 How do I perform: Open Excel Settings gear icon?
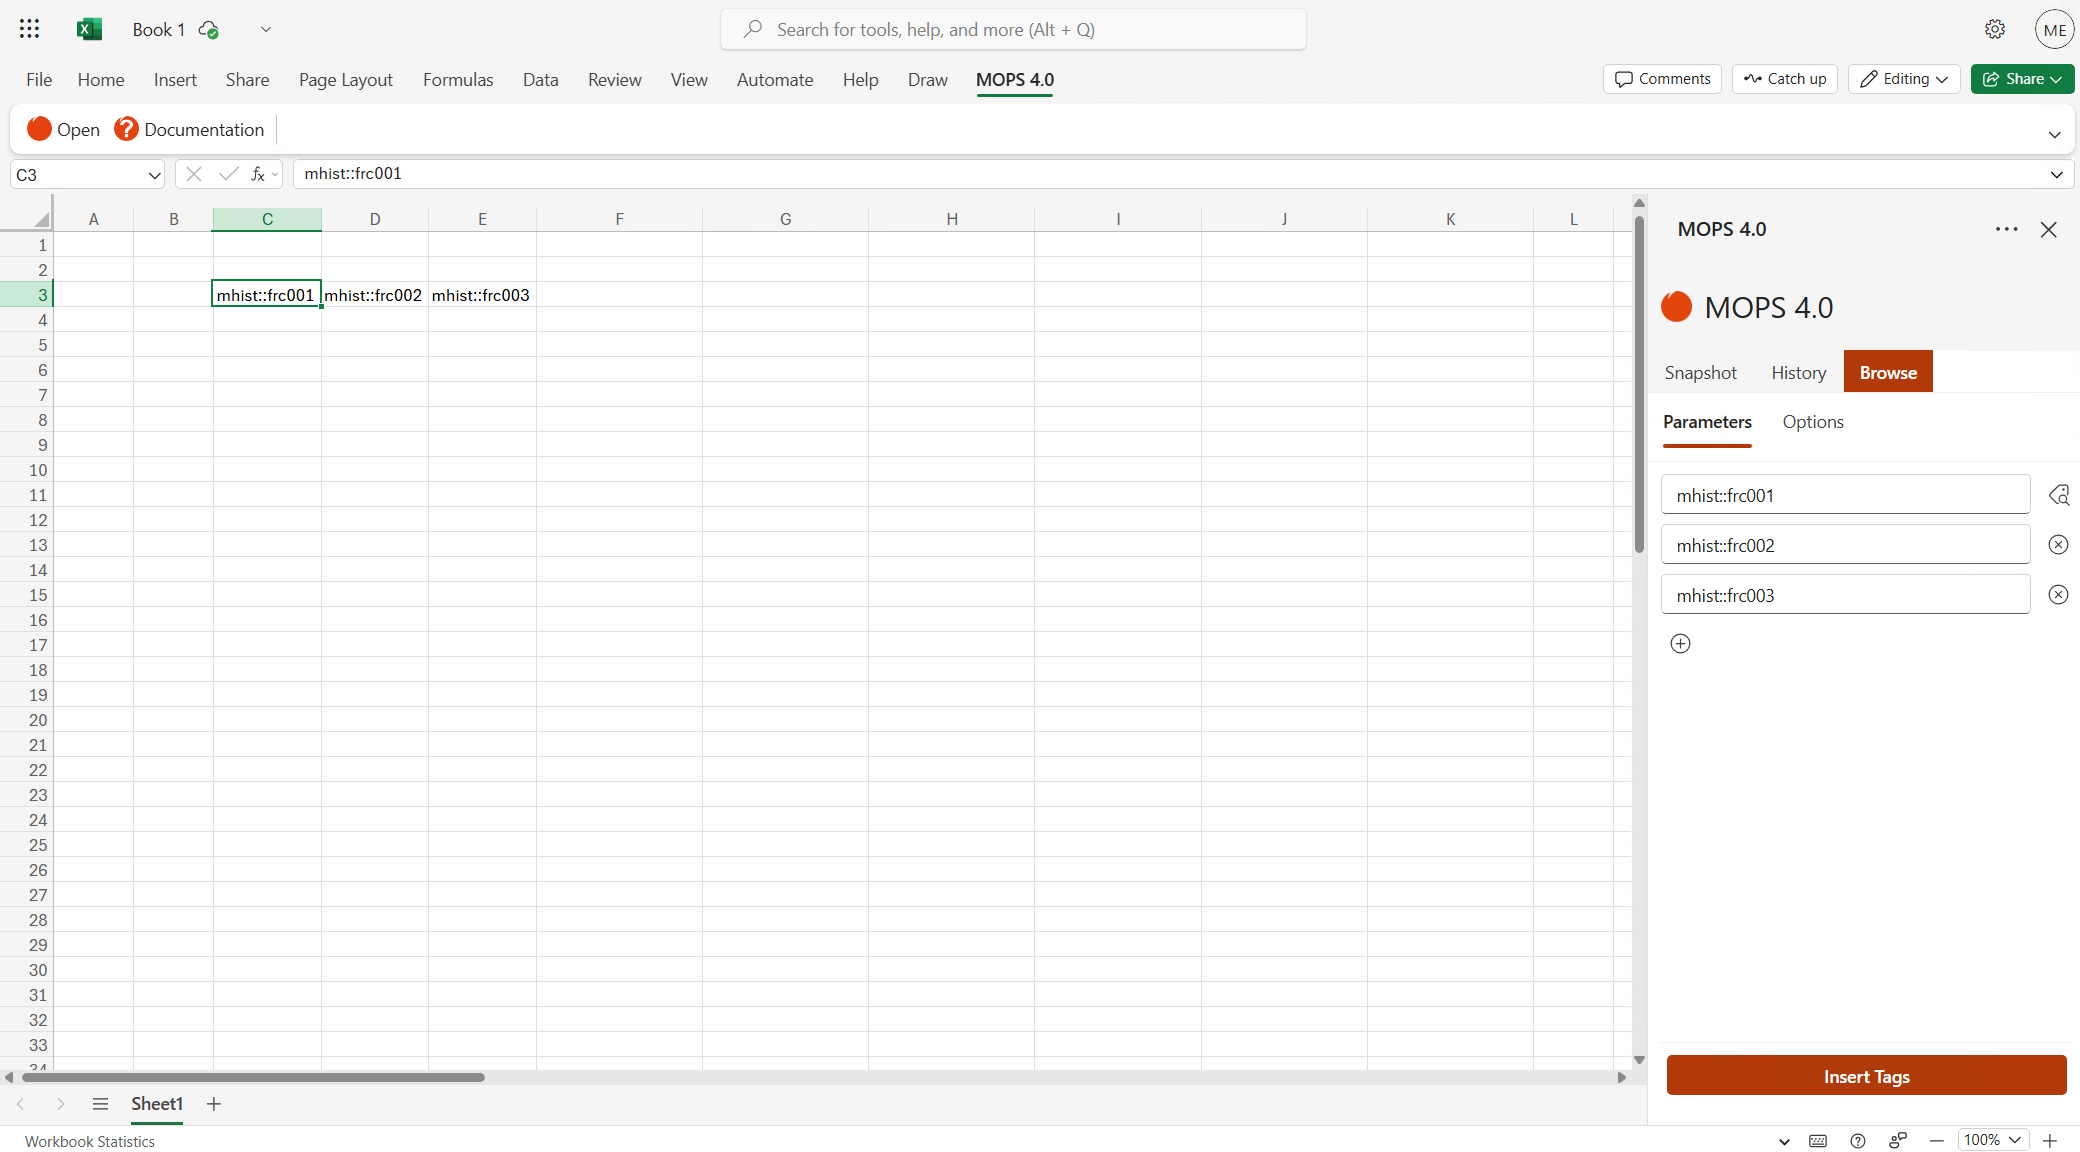point(1995,29)
